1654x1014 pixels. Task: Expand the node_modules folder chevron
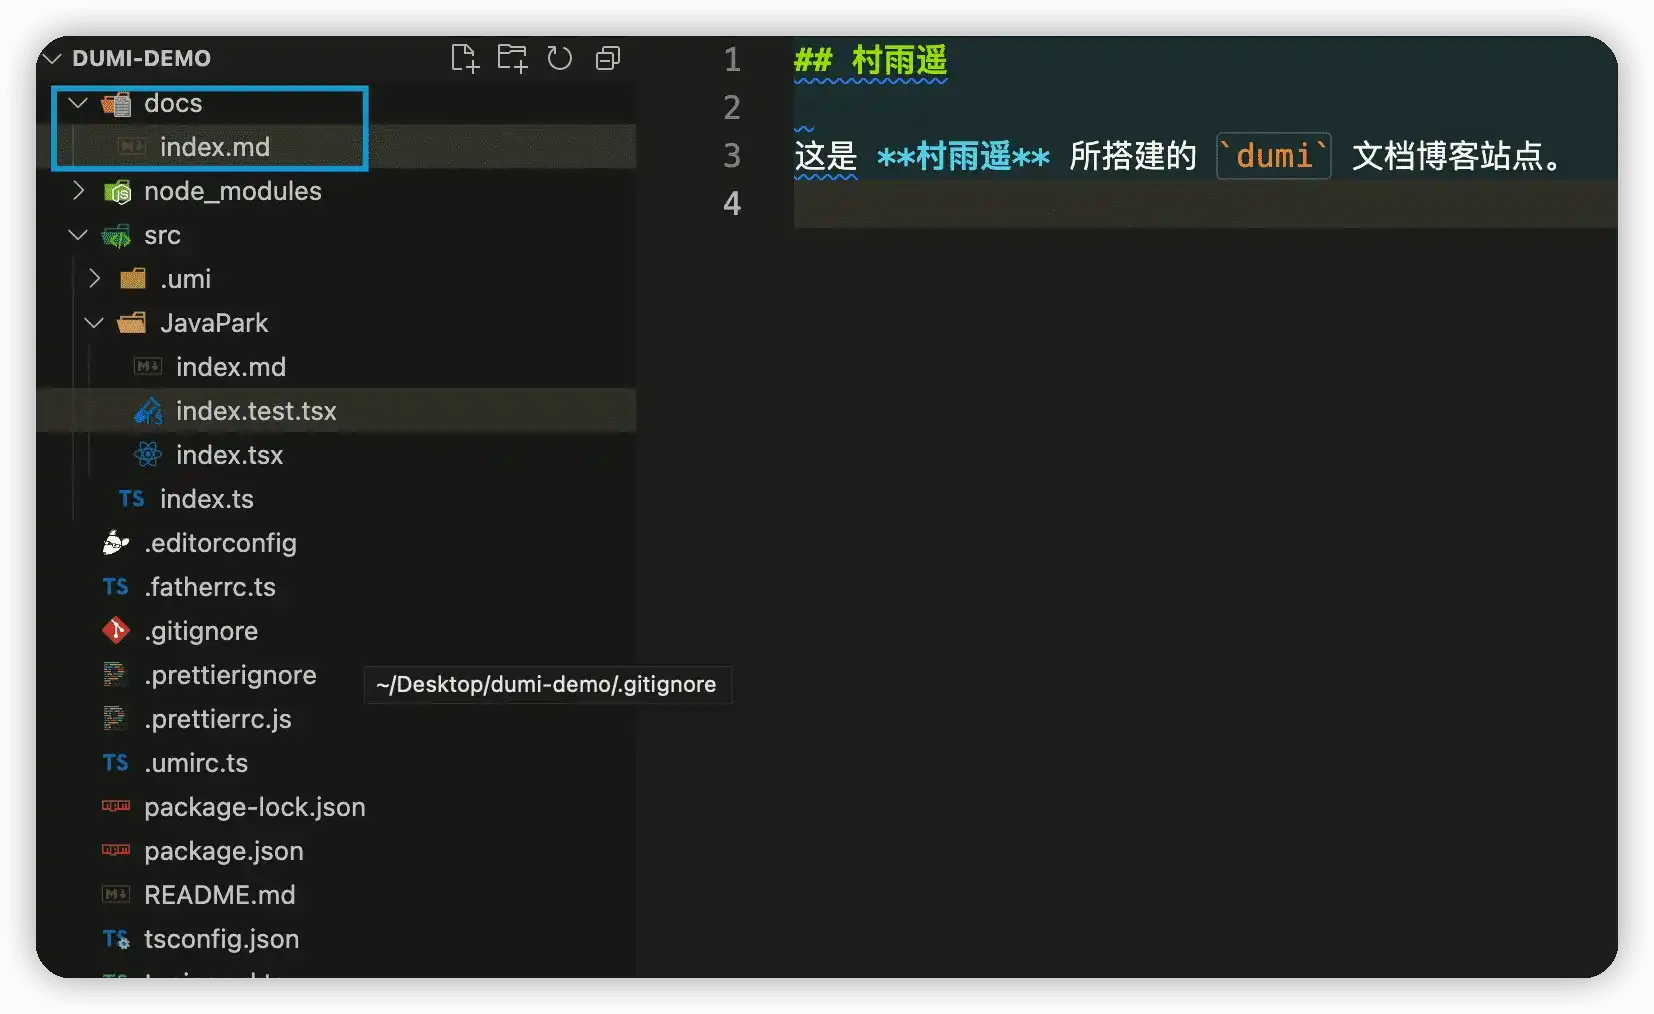click(78, 191)
